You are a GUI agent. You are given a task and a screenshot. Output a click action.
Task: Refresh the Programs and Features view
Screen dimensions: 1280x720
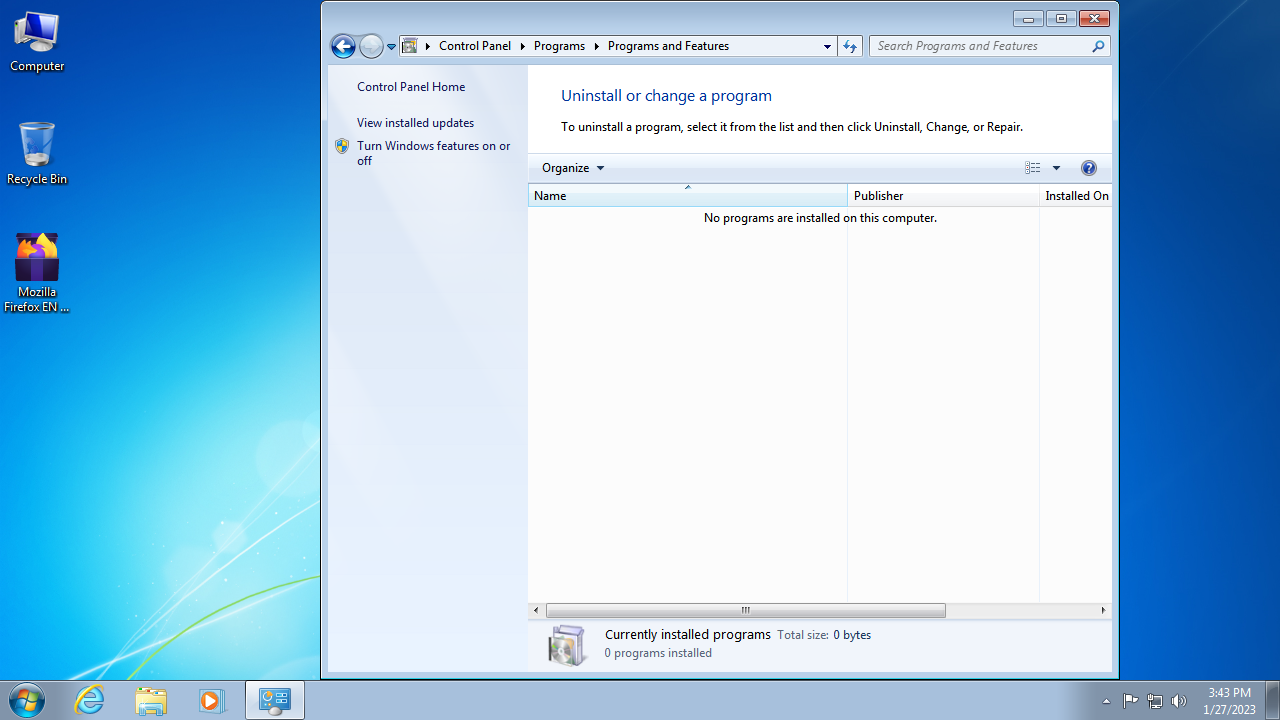click(850, 46)
